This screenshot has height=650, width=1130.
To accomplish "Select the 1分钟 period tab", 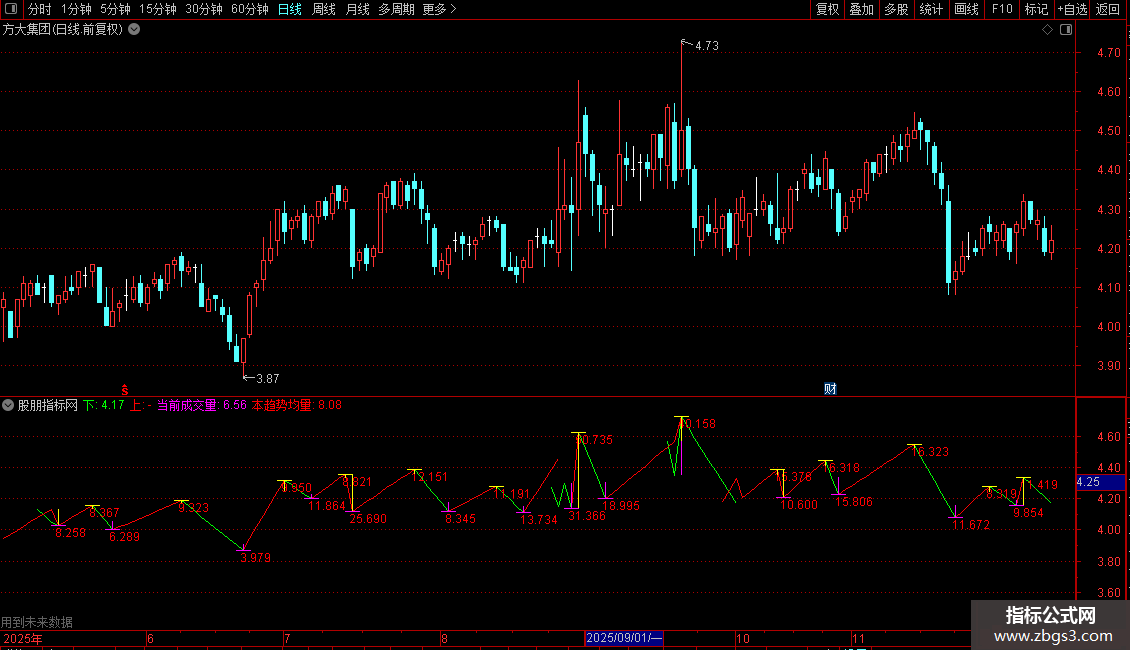I will tap(76, 9).
